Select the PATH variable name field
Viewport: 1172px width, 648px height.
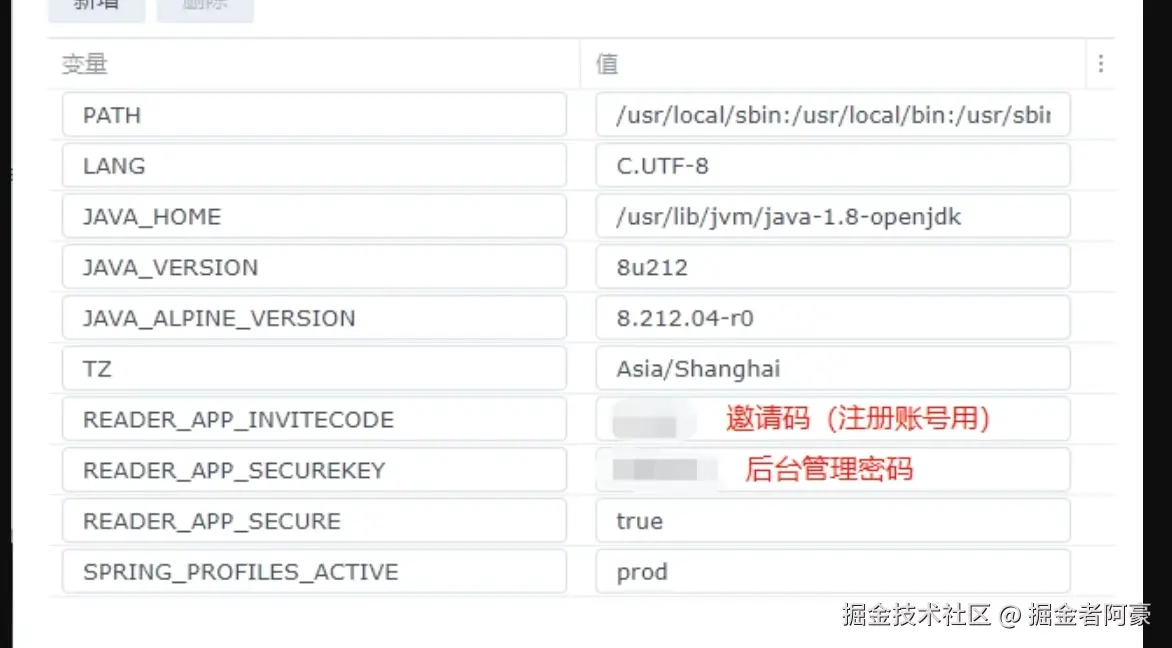coord(314,115)
